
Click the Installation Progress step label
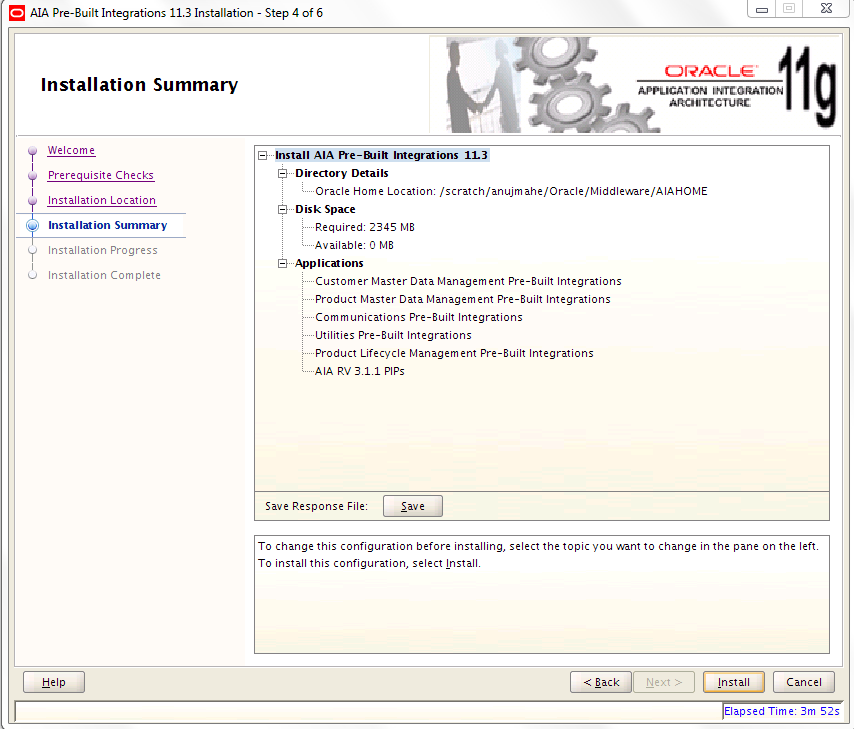tap(102, 250)
